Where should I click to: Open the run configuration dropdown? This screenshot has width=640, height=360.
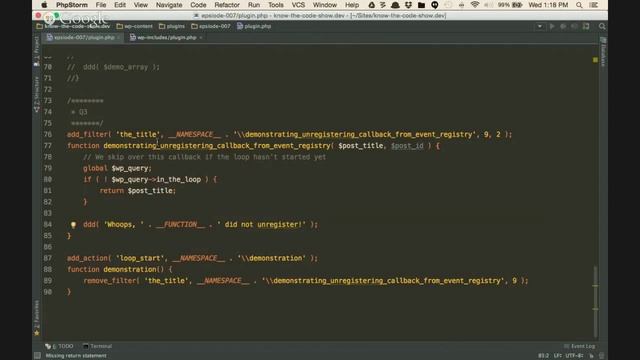coord(540,26)
